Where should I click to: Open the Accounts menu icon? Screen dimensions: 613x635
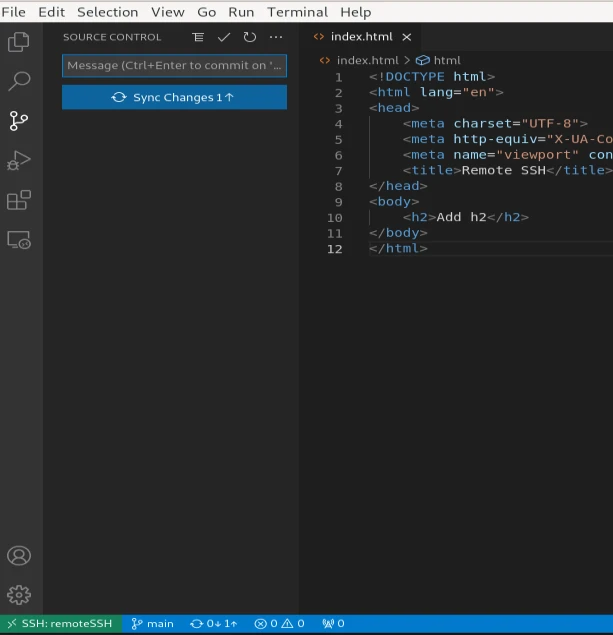coord(19,556)
